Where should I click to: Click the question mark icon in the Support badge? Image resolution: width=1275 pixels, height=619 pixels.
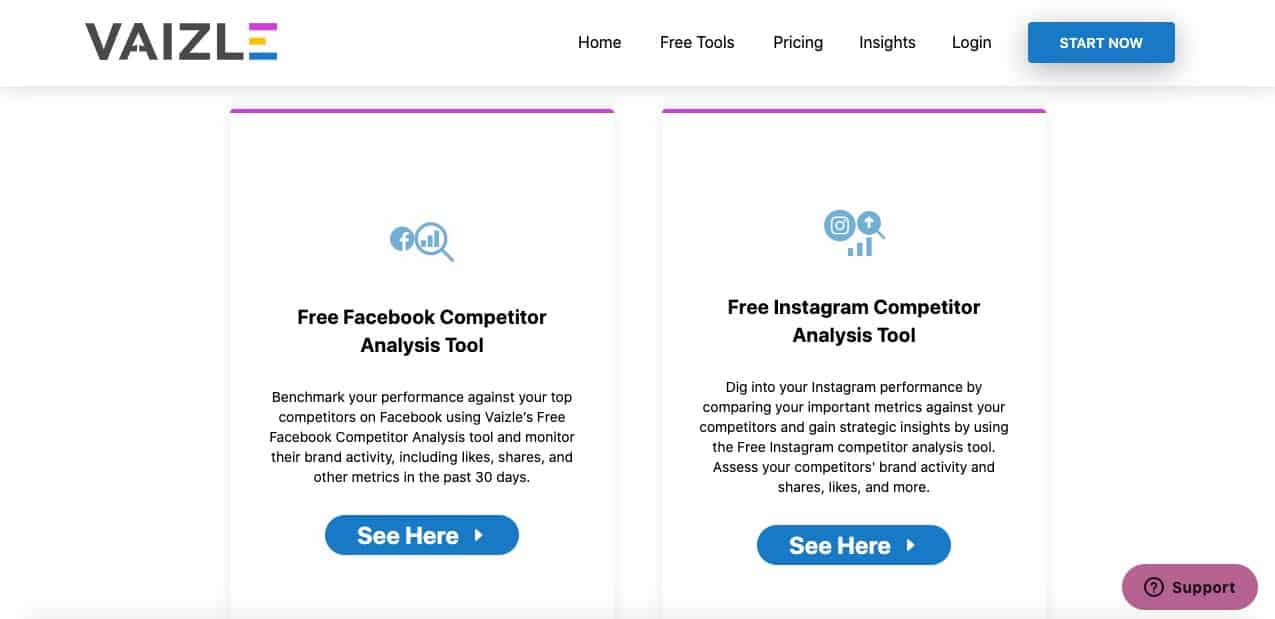click(1153, 587)
